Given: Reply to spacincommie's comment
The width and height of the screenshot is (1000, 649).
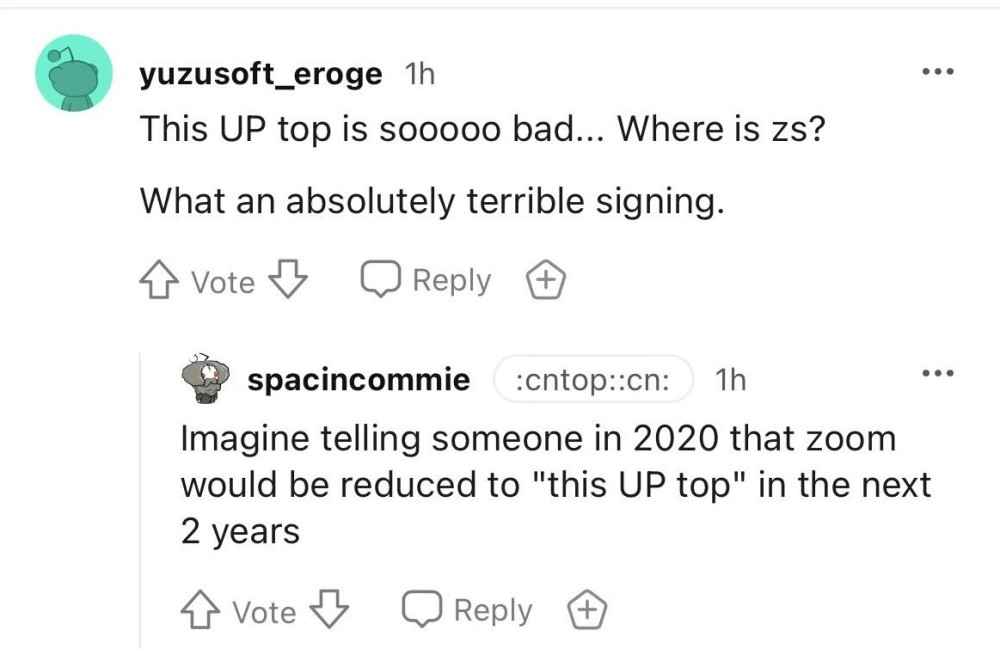Looking at the screenshot, I should point(468,610).
